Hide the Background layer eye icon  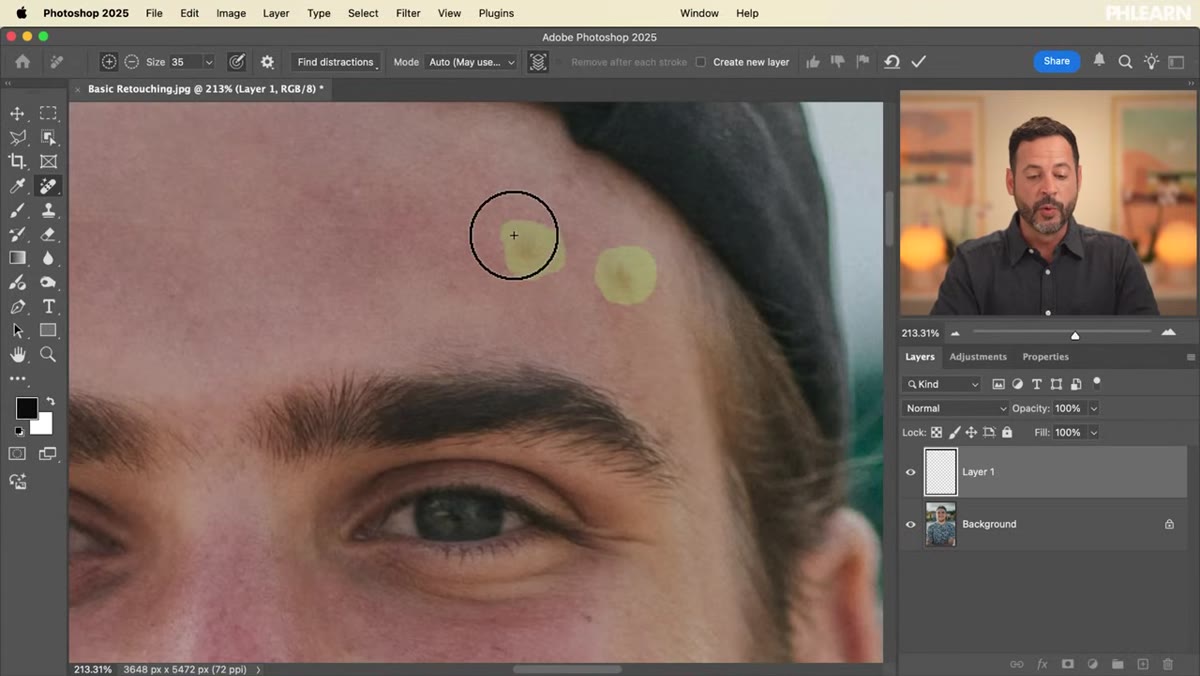[910, 524]
